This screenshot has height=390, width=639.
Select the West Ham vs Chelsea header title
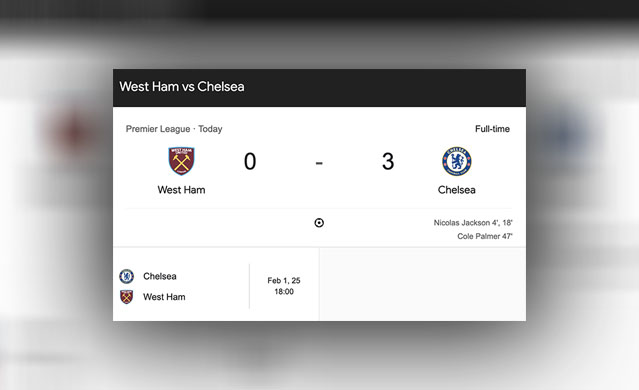[x=182, y=86]
